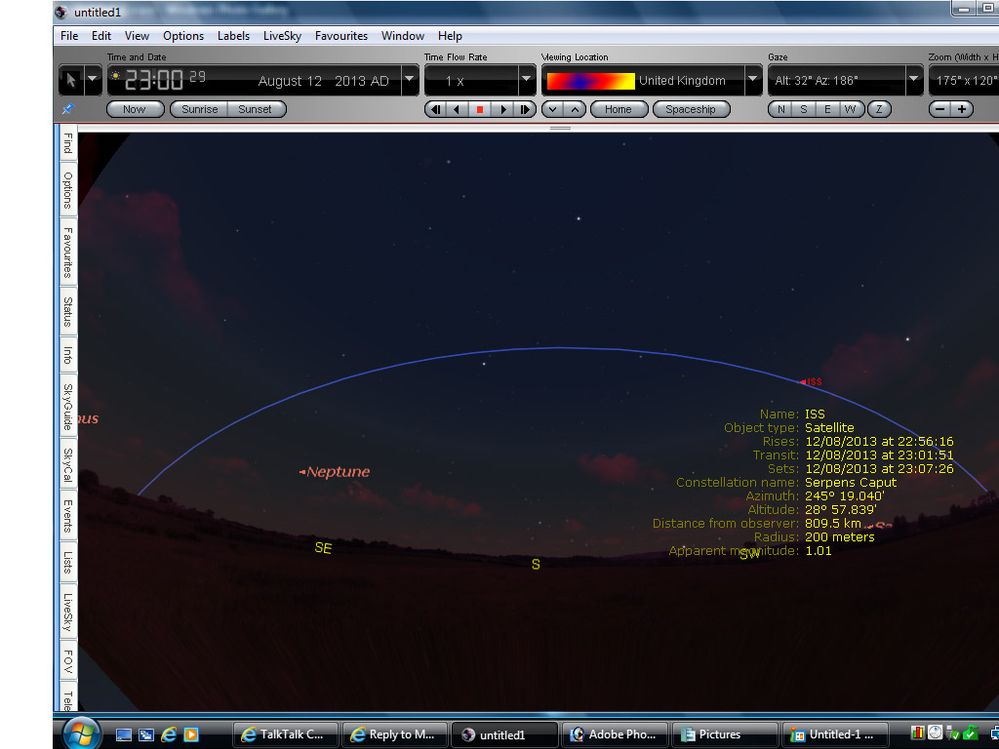This screenshot has width=999, height=749.
Task: Switch to Adobe Photoshop taskbar button
Action: (615, 734)
